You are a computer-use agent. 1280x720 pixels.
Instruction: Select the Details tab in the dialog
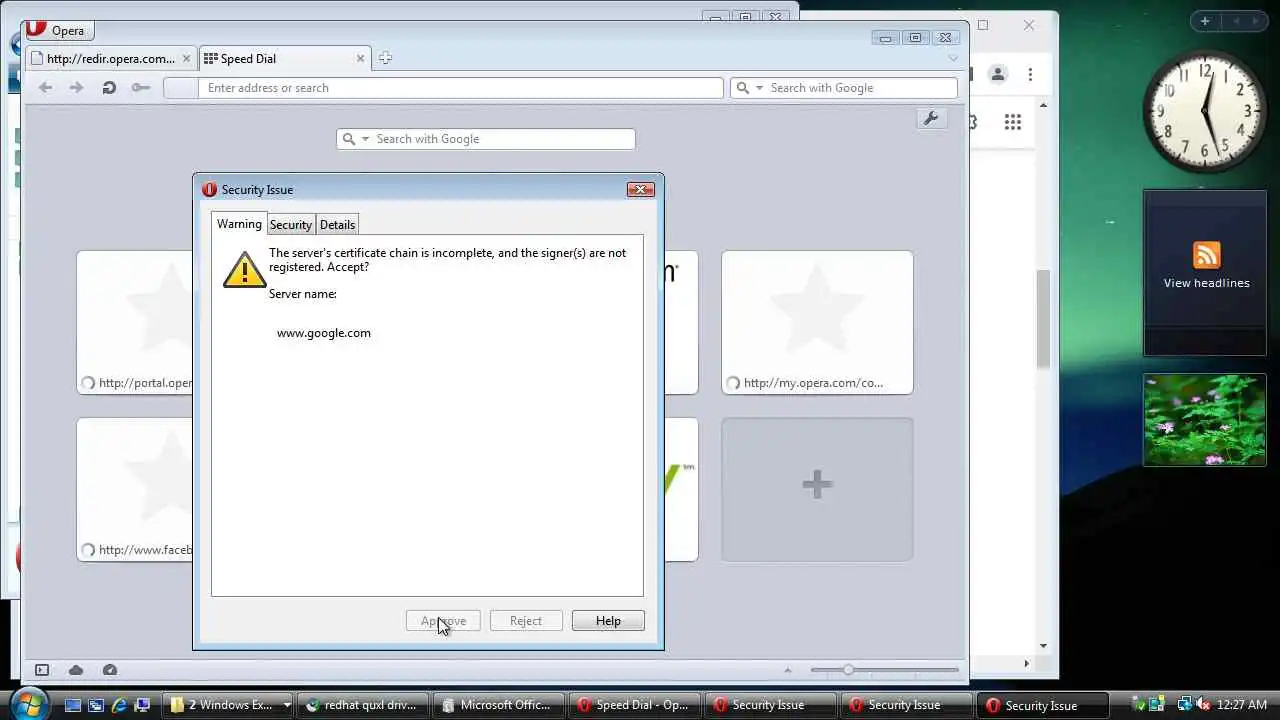point(338,225)
